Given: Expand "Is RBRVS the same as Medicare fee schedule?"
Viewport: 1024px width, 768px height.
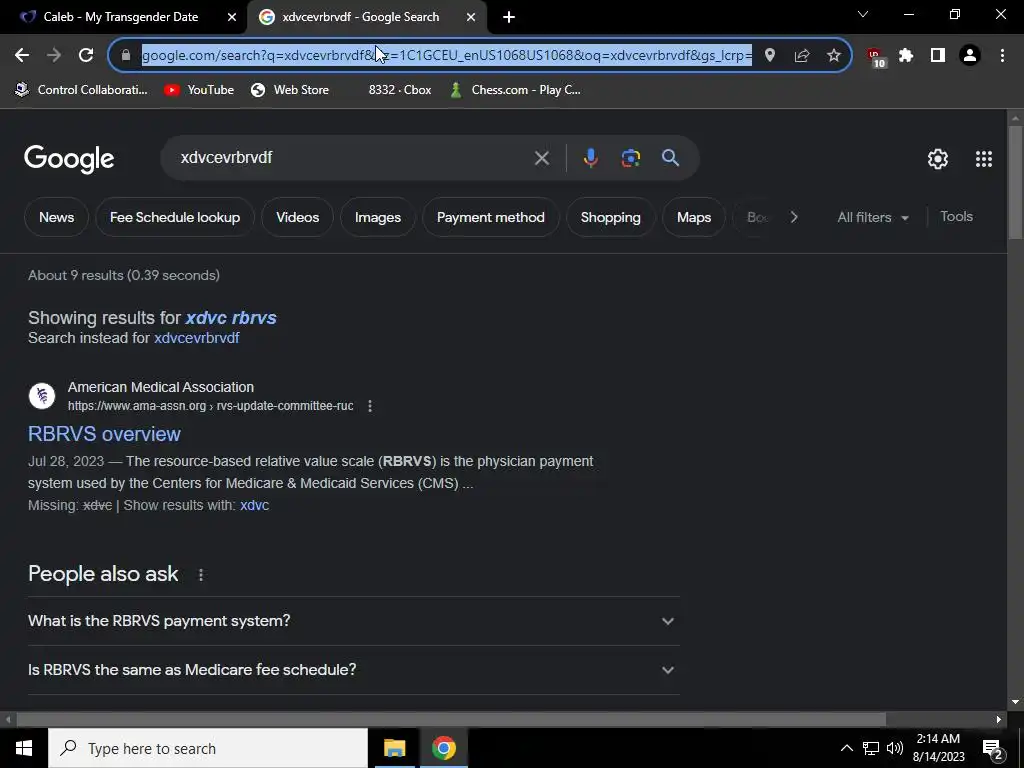Looking at the screenshot, I should [x=353, y=670].
